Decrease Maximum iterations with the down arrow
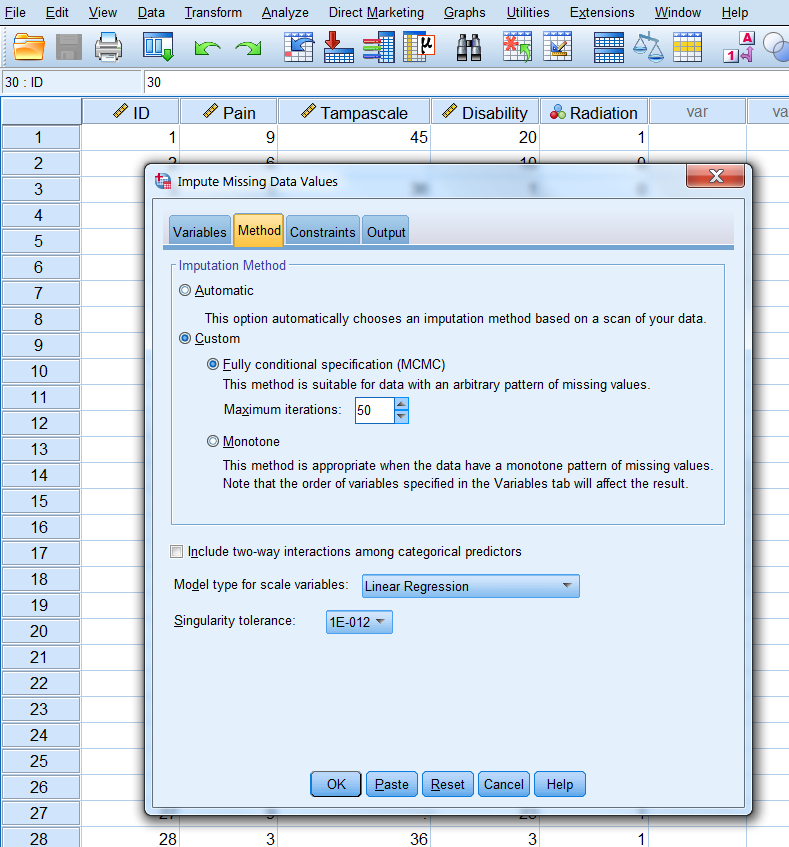 tap(401, 416)
